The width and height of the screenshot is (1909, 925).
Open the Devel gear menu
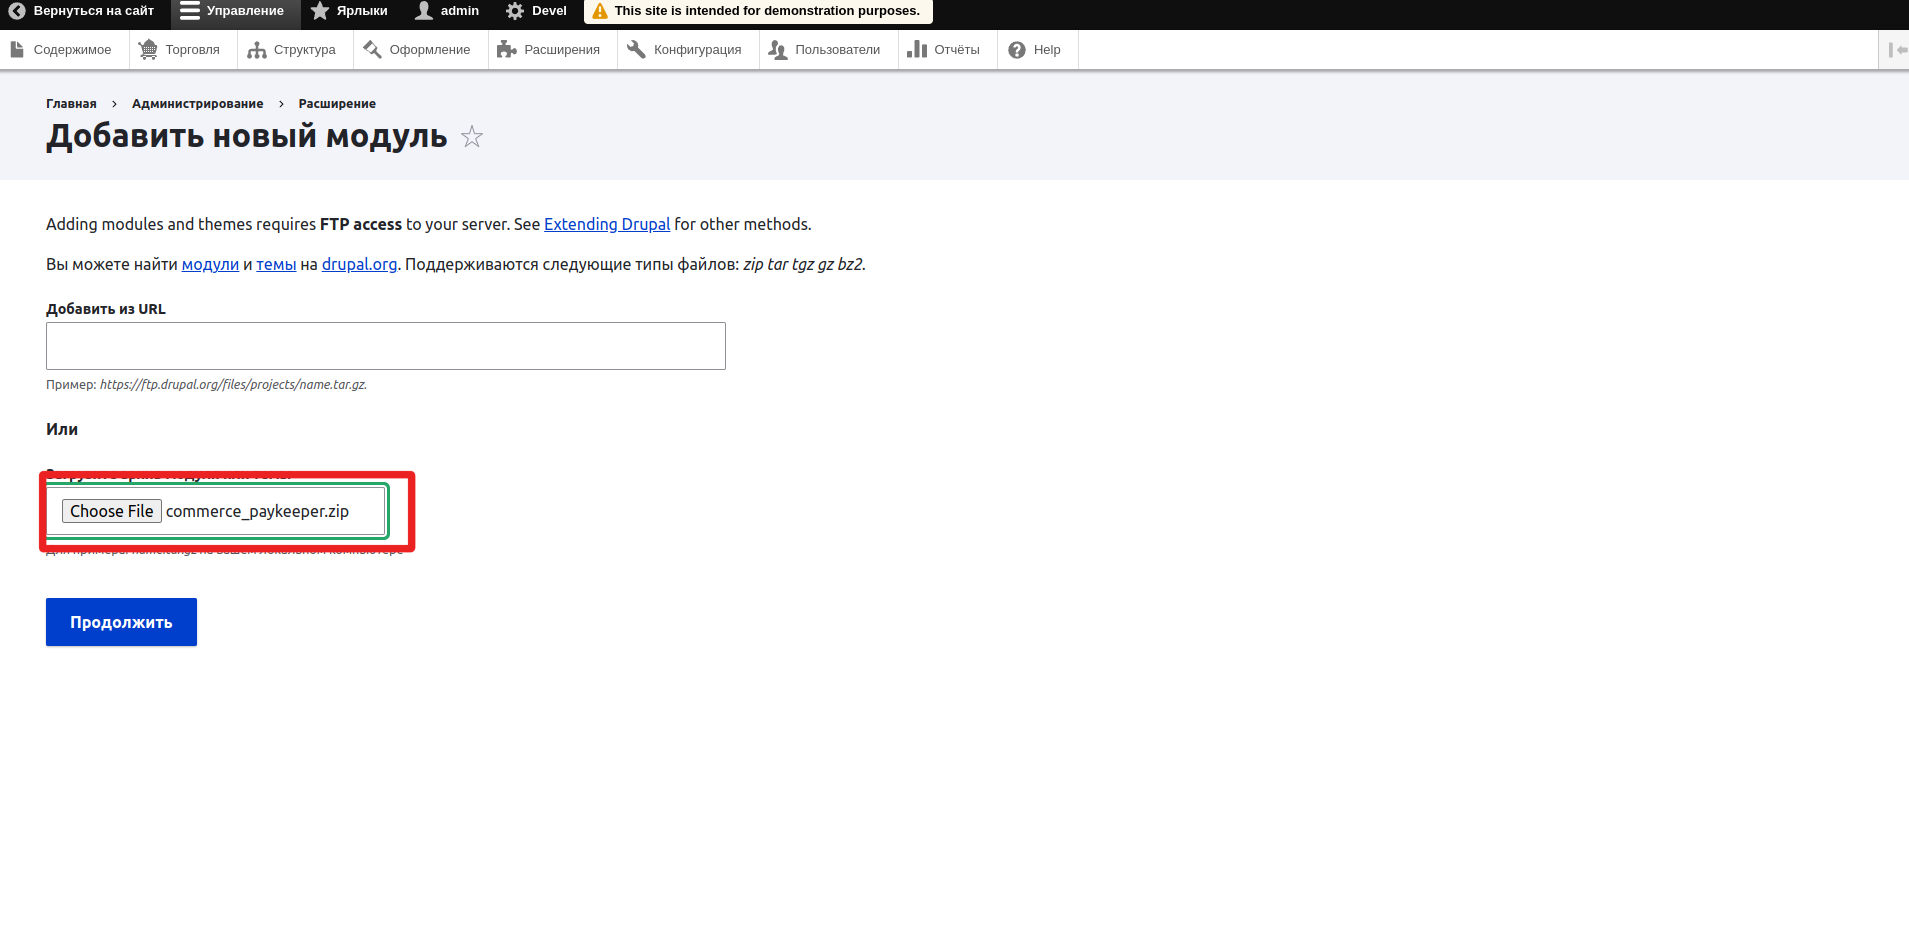pos(536,11)
